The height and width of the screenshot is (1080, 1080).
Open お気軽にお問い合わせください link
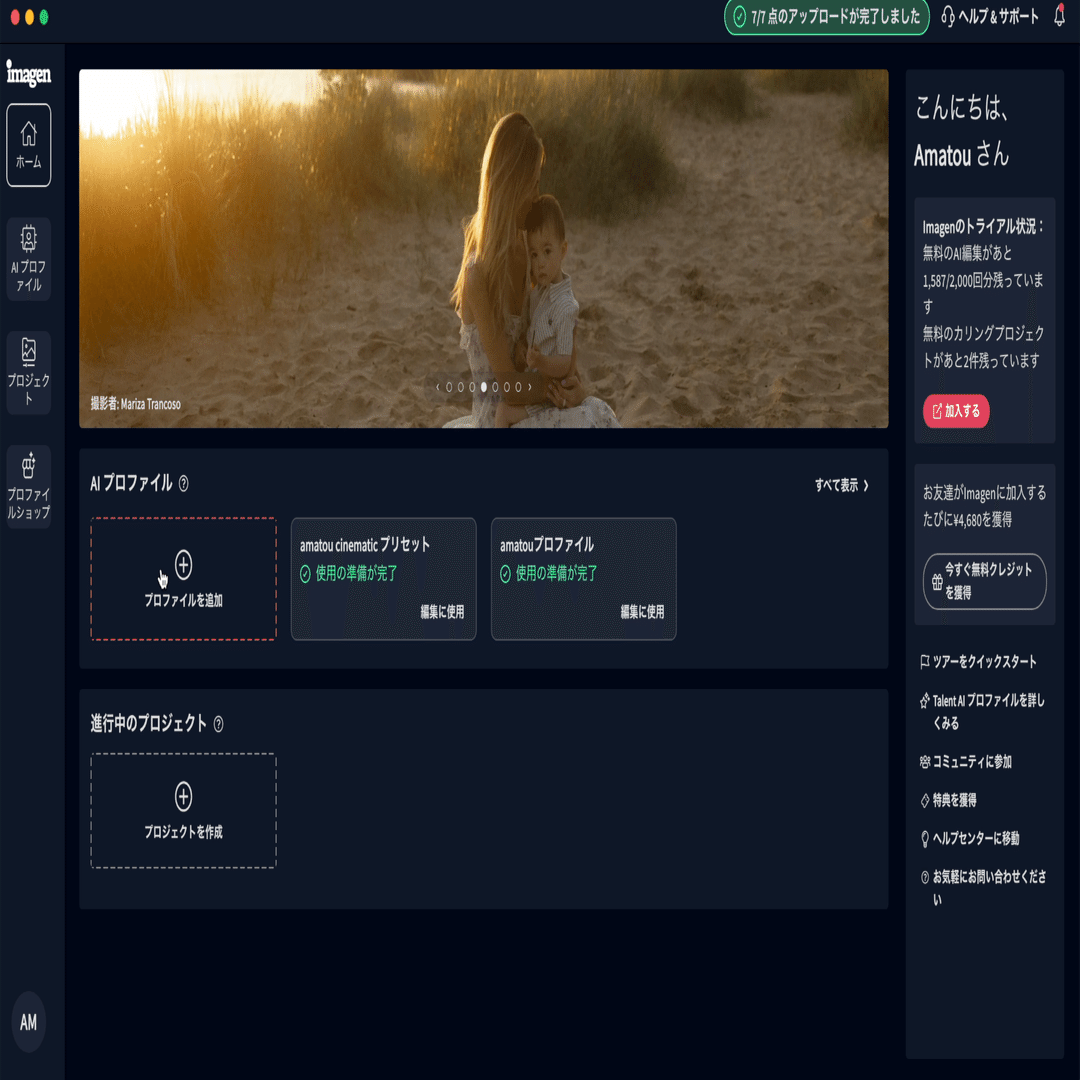[x=984, y=888]
